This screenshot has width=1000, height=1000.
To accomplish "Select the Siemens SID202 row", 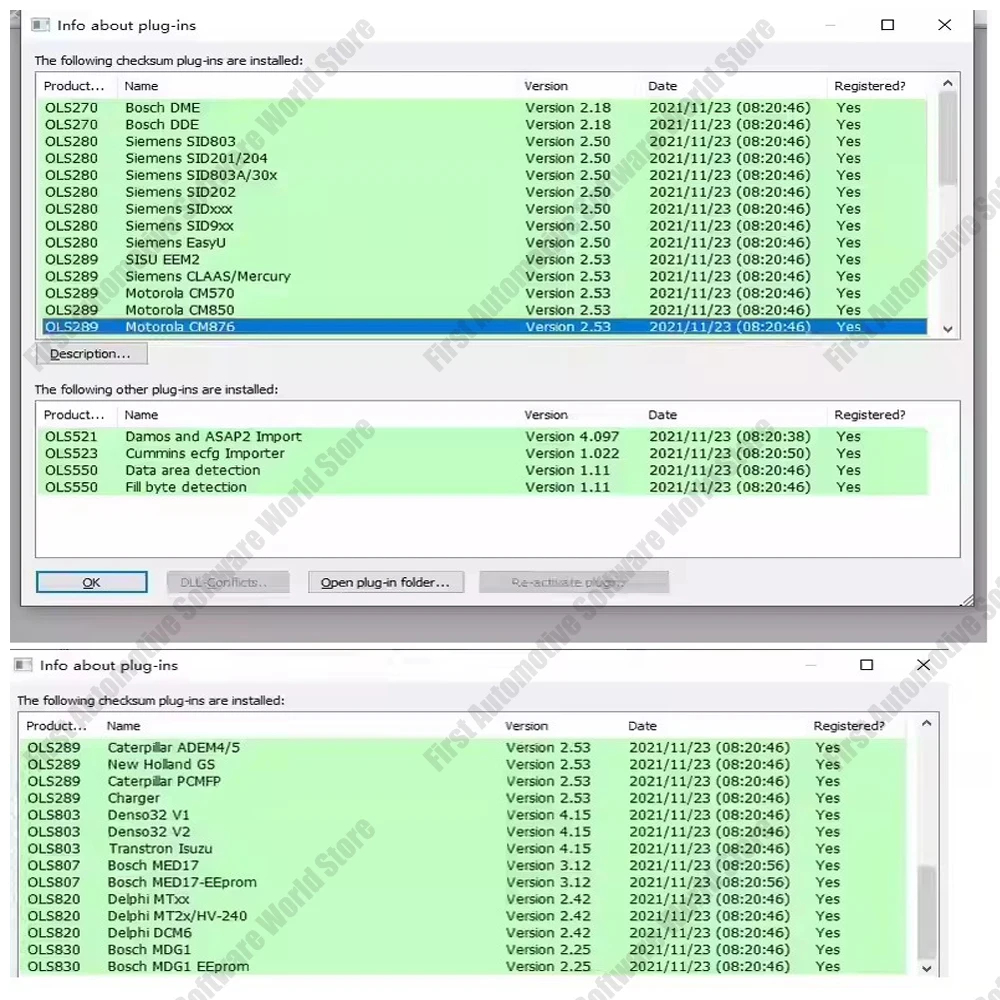I will (x=485, y=192).
